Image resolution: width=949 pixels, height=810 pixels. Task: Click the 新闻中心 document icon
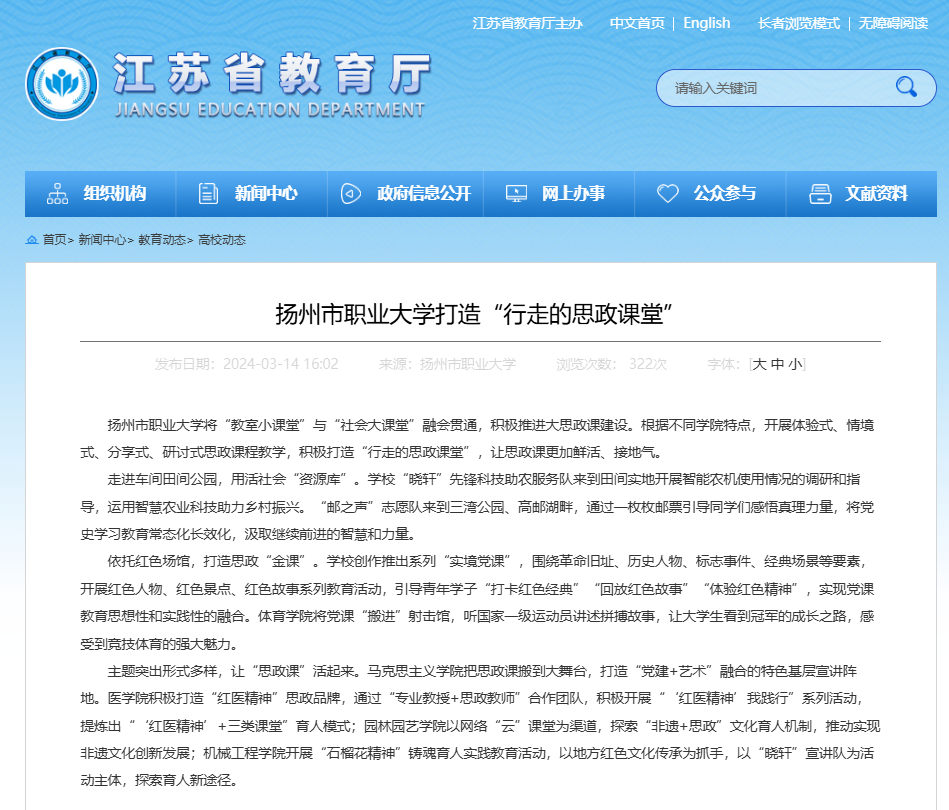[x=208, y=194]
